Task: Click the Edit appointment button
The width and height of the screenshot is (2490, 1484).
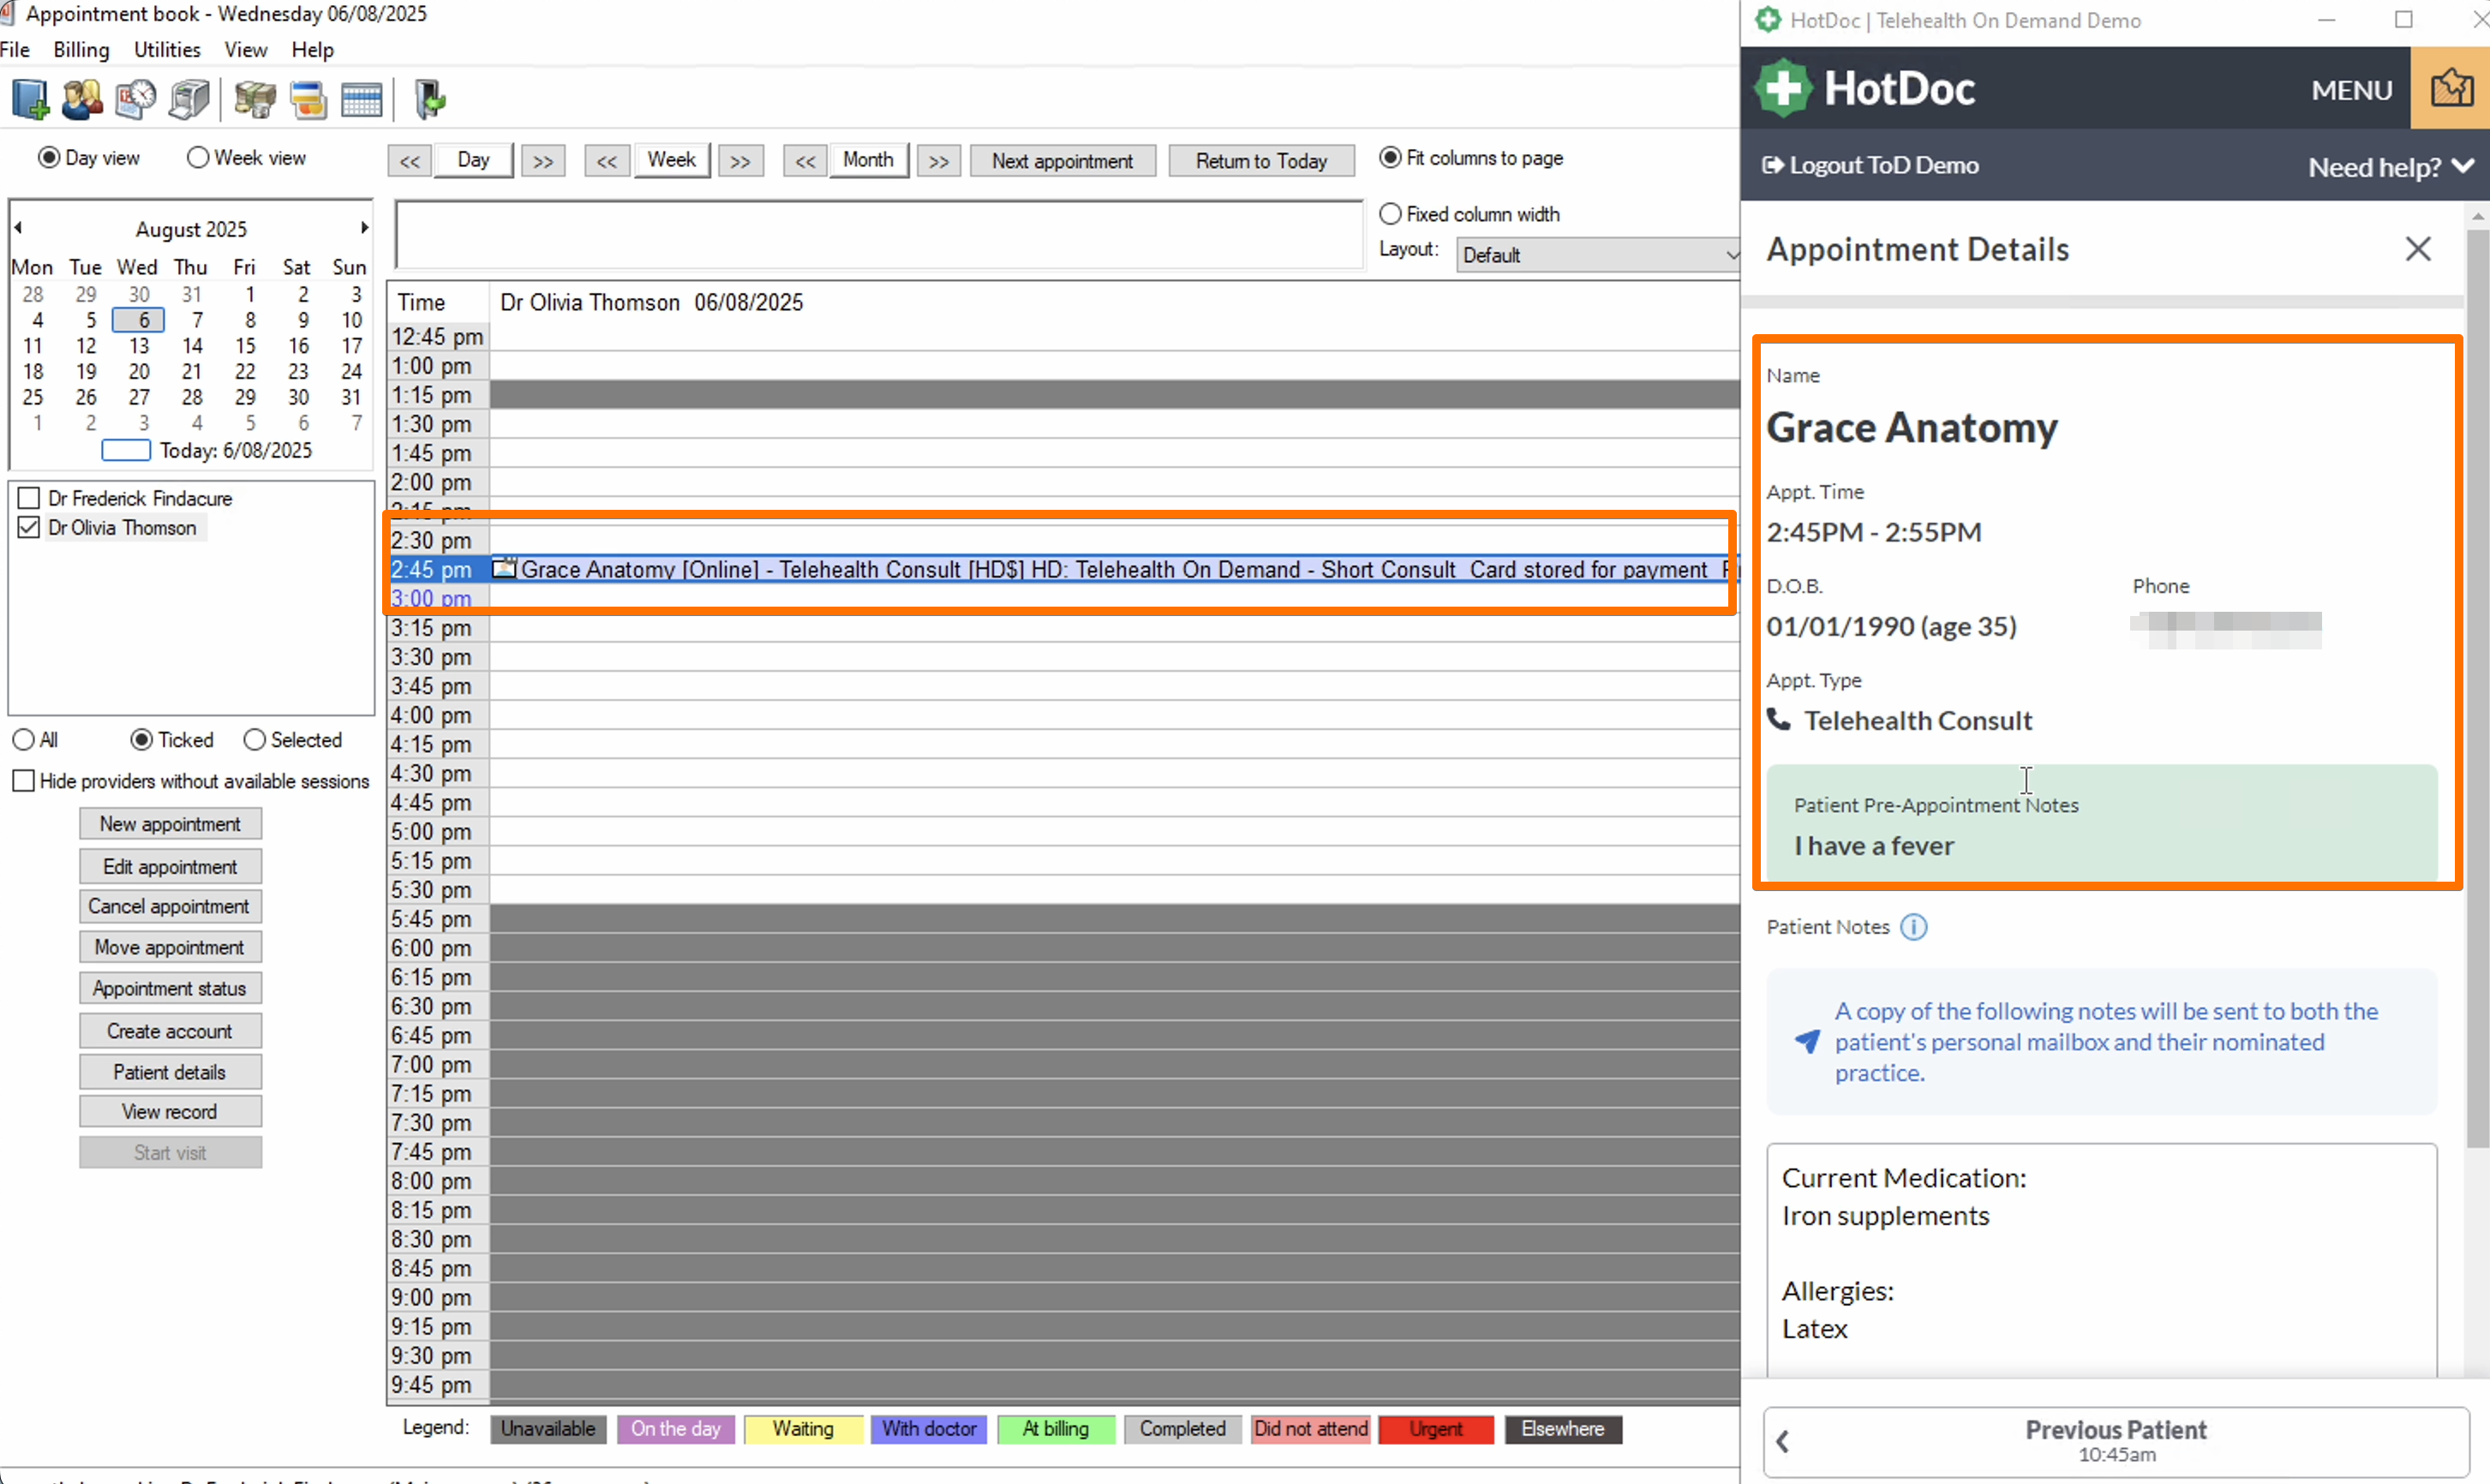Action: pos(170,866)
